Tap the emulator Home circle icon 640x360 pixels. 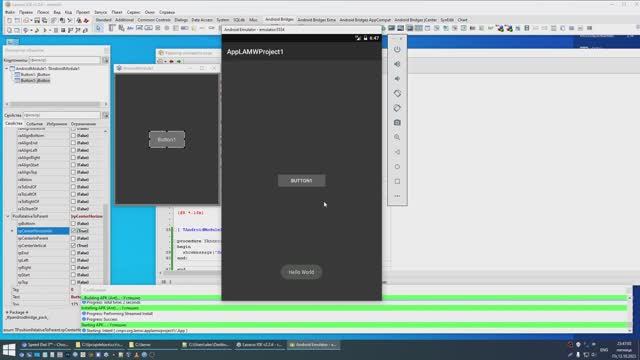(397, 167)
